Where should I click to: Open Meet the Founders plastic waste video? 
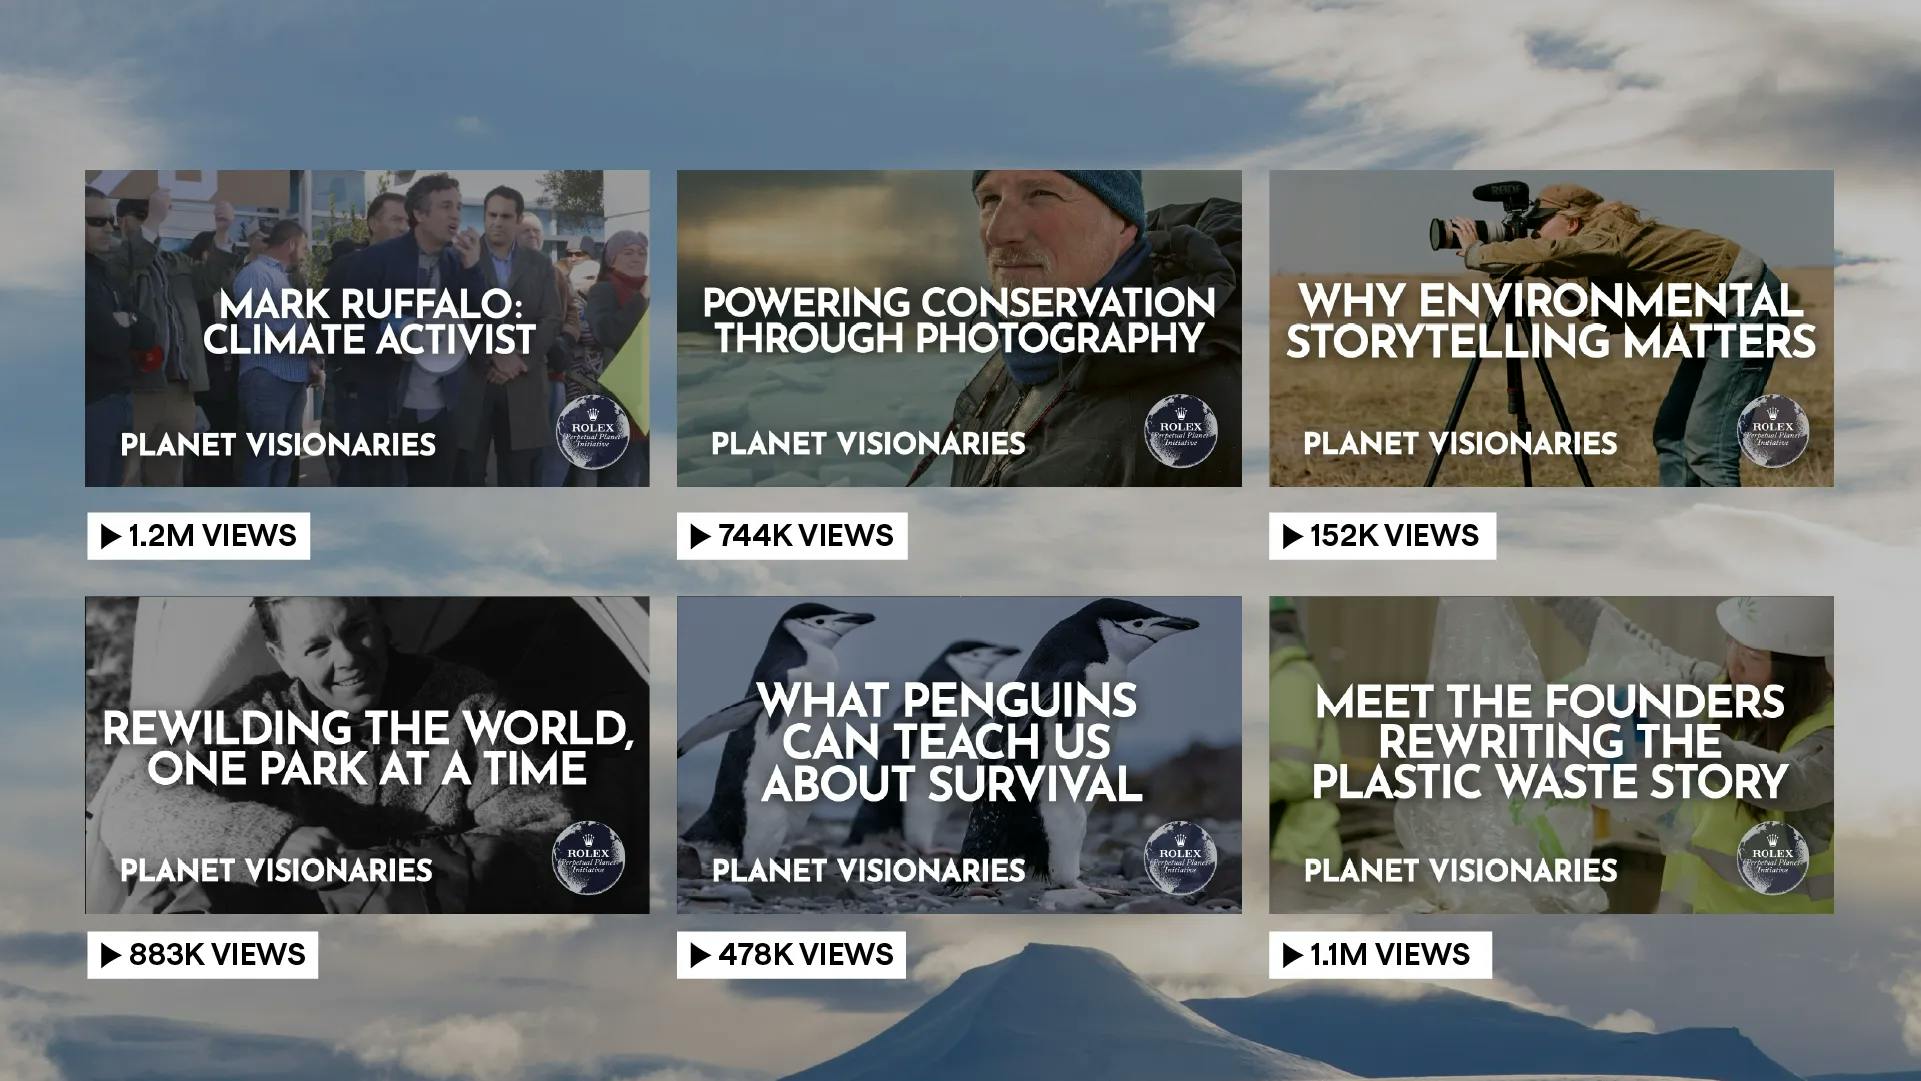1551,755
